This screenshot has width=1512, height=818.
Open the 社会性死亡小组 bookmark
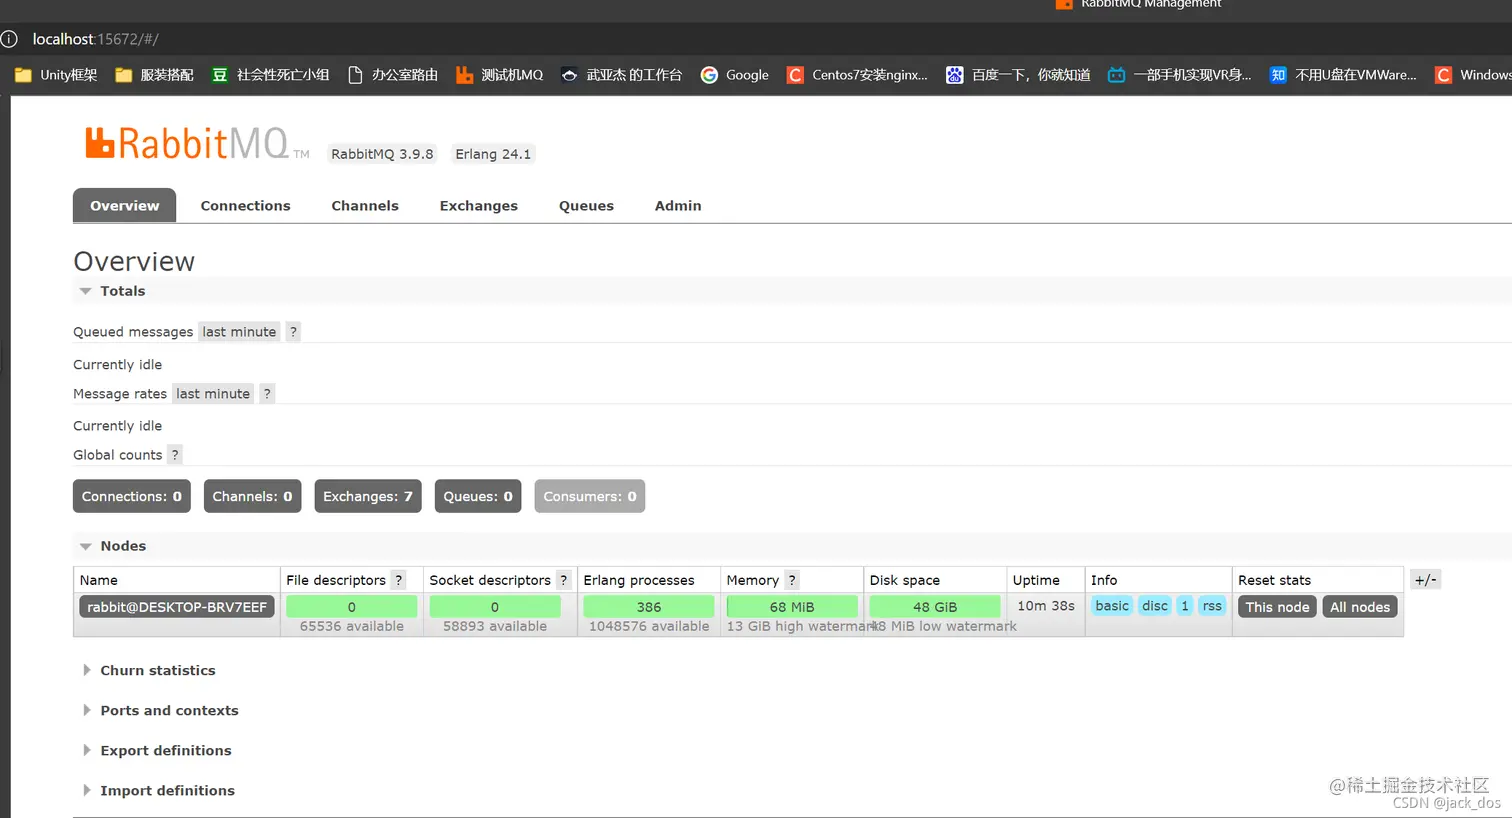tap(270, 75)
